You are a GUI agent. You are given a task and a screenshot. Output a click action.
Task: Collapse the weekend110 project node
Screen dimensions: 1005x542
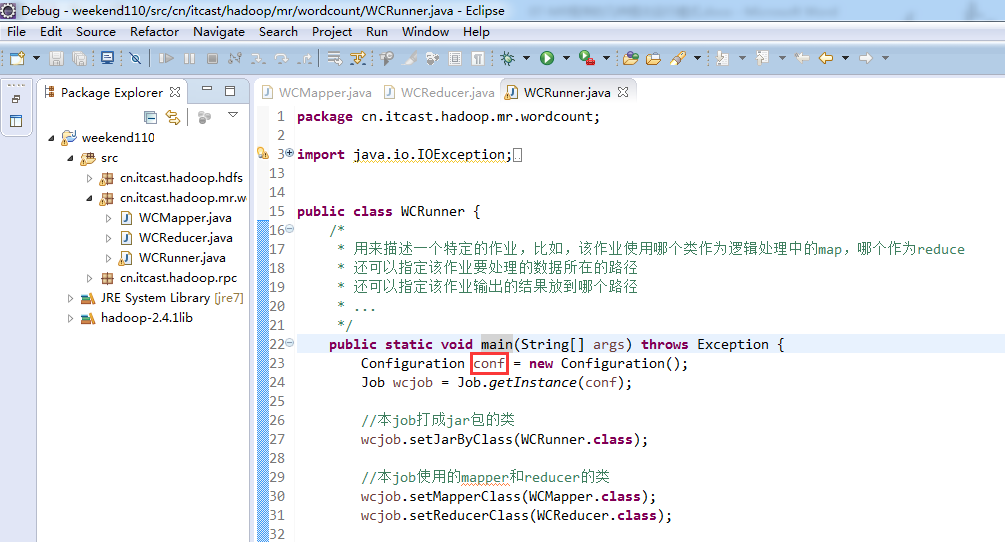pyautogui.click(x=51, y=138)
